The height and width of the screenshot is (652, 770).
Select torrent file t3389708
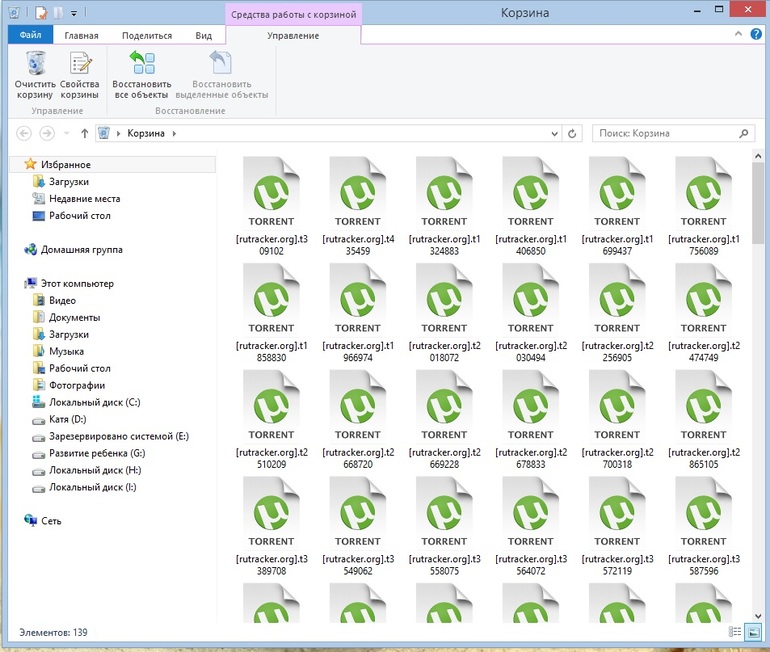[x=272, y=526]
